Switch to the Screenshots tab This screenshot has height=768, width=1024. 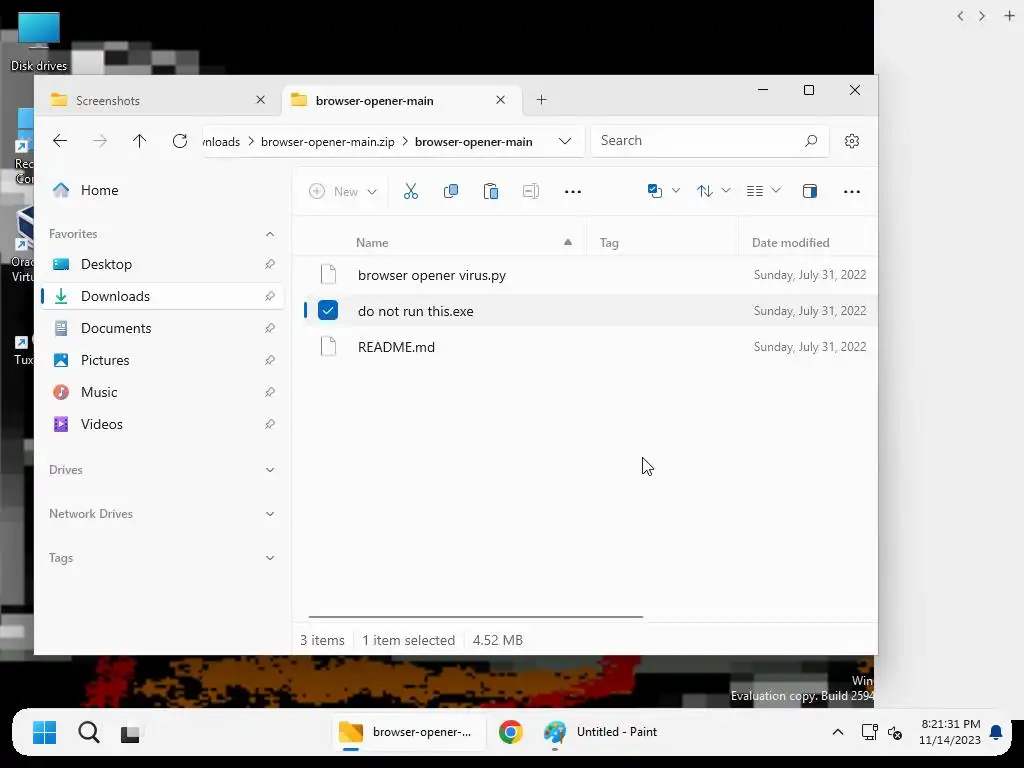[x=159, y=100]
